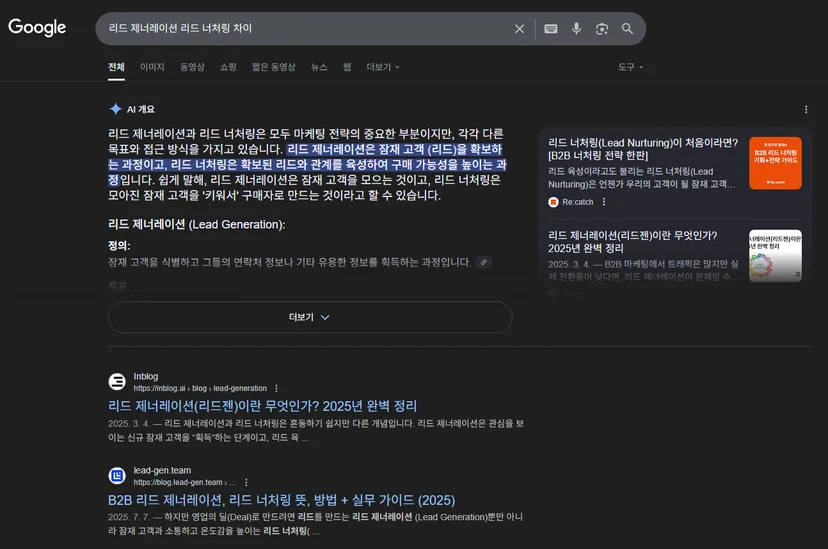This screenshot has height=549, width=828.
Task: Click the Inblog site name text
Action: [x=146, y=376]
